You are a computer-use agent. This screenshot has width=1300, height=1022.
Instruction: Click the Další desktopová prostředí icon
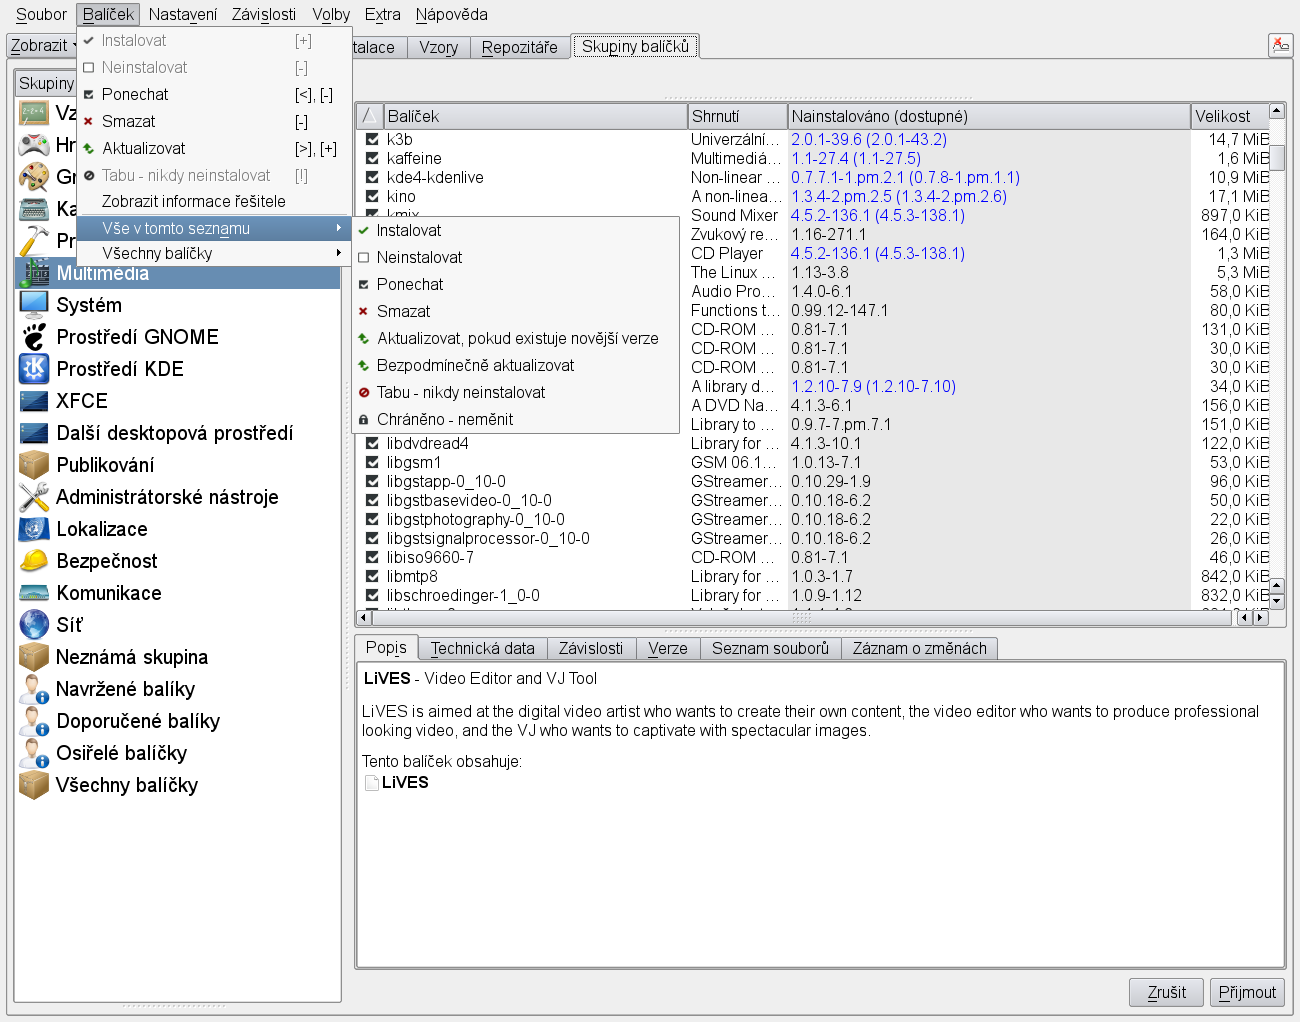(x=34, y=433)
